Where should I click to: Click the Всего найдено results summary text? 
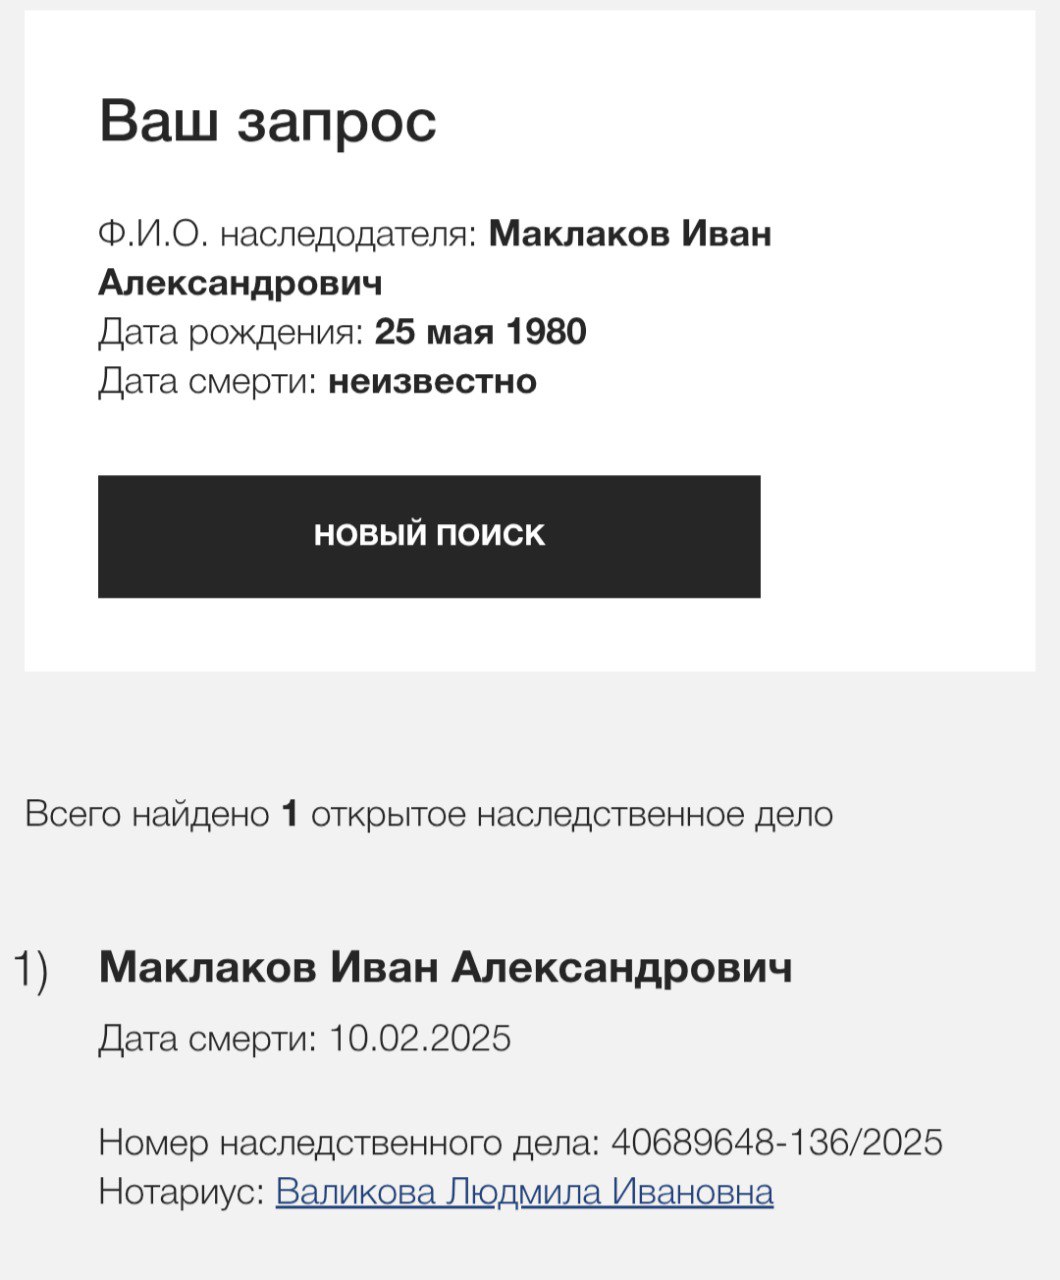147,814
